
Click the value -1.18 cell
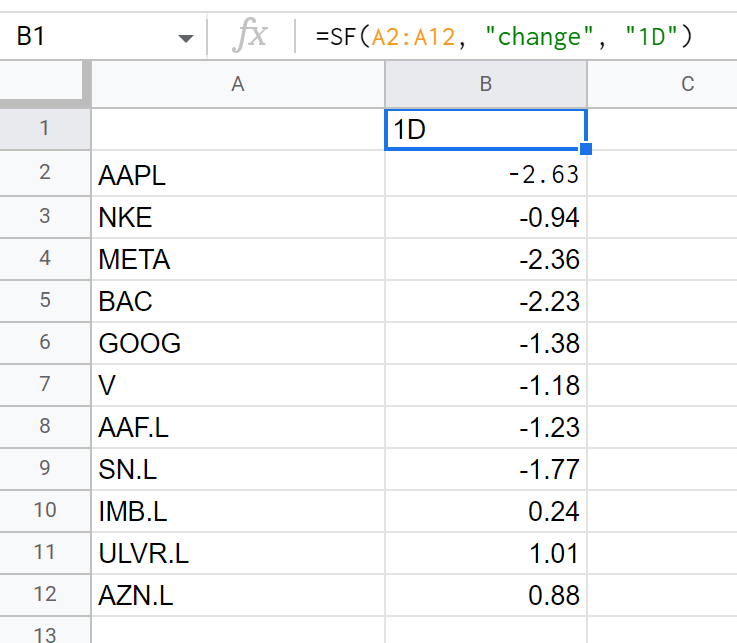coord(486,384)
